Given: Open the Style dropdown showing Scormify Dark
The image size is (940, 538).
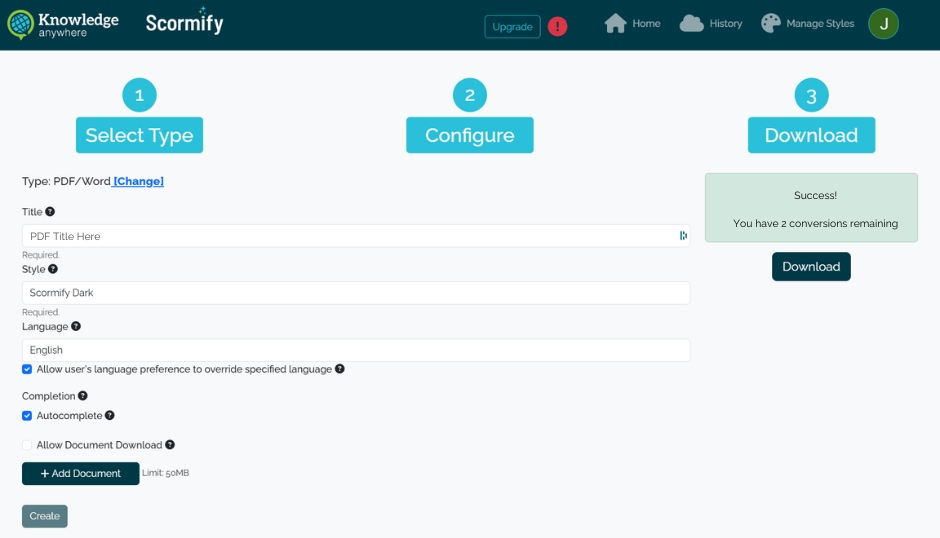Looking at the screenshot, I should tap(356, 293).
